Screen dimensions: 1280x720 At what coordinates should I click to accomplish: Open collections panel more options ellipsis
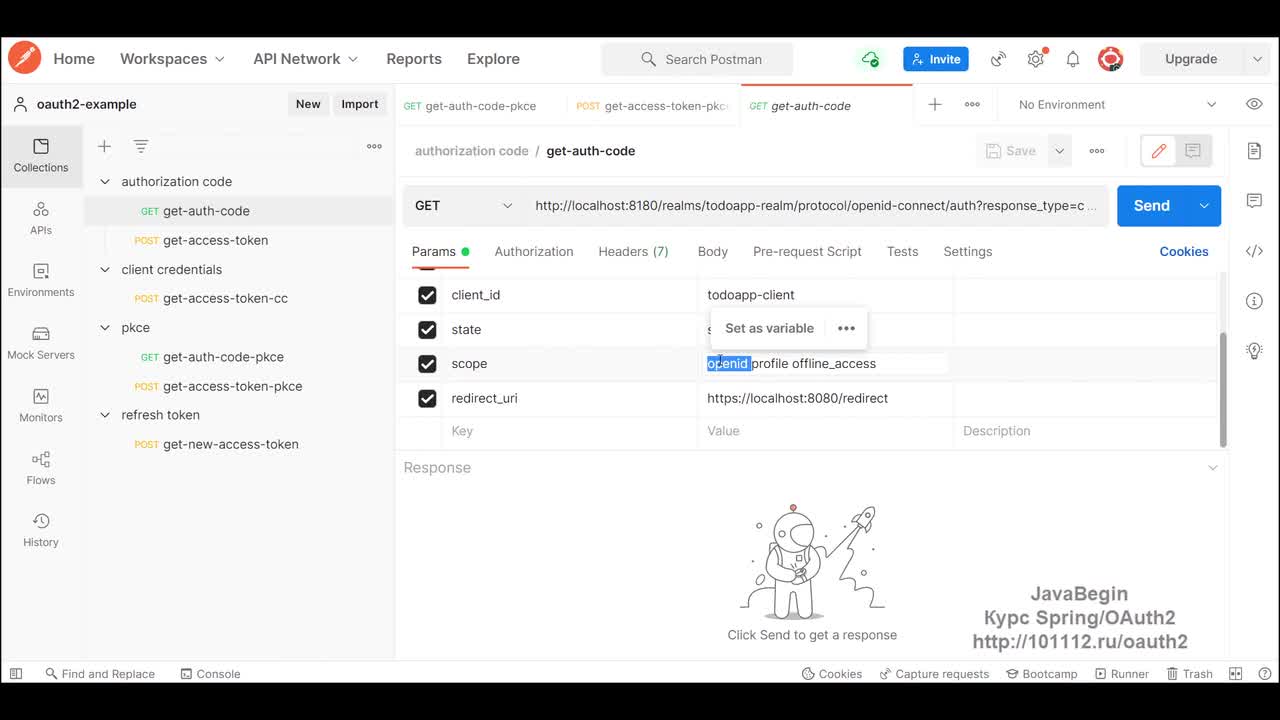coord(374,146)
